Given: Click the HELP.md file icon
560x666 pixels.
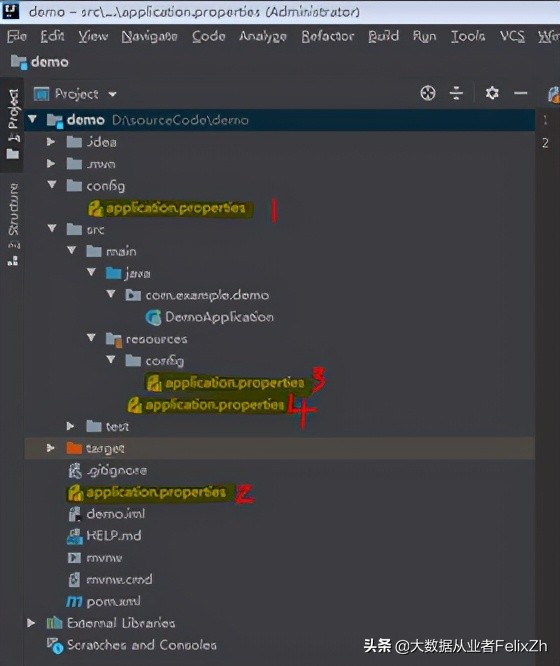Looking at the screenshot, I should (x=75, y=536).
